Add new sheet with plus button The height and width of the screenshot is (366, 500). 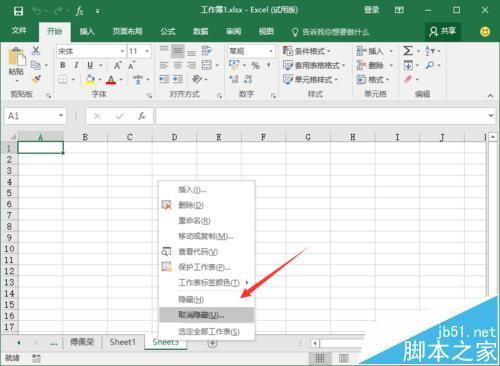pyautogui.click(x=212, y=343)
